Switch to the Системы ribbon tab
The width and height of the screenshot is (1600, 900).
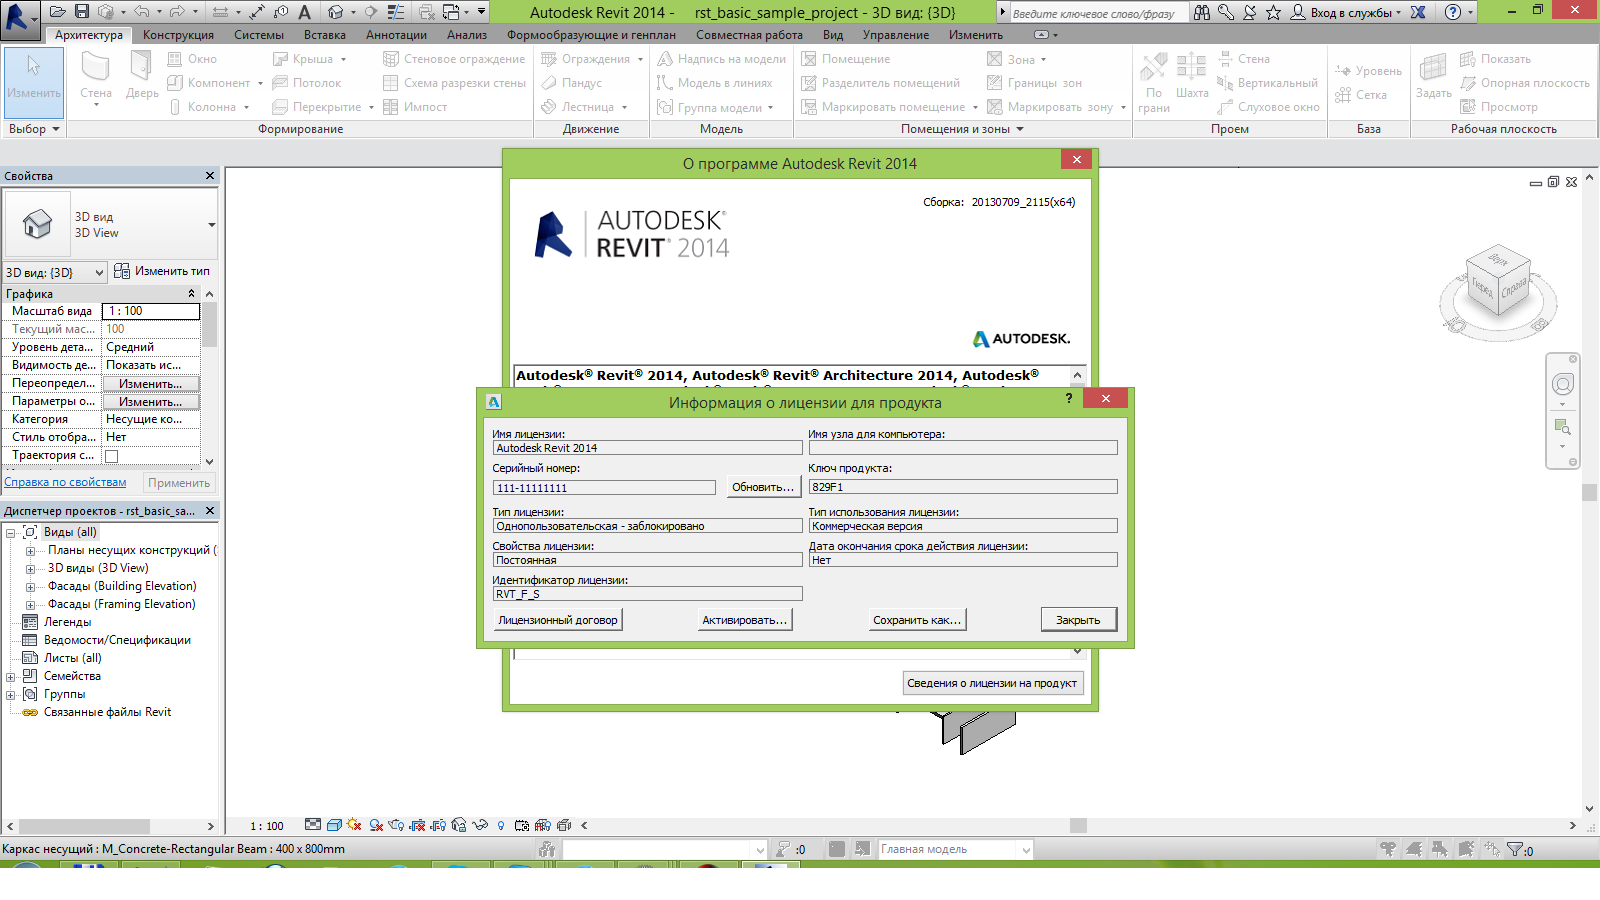259,35
